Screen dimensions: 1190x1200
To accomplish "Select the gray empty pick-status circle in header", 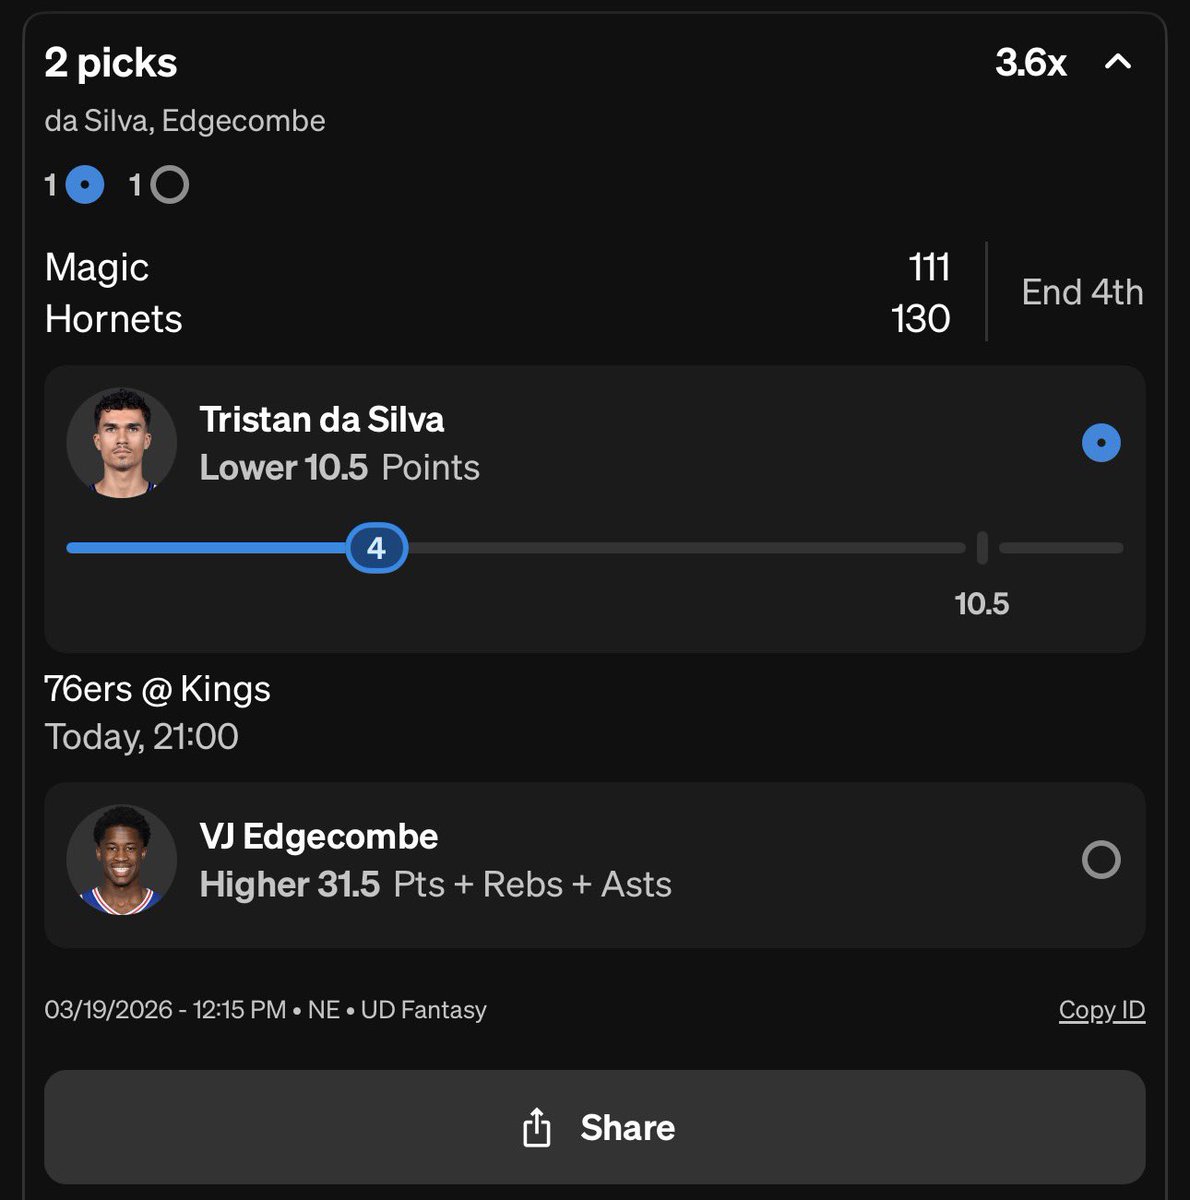I will pyautogui.click(x=170, y=185).
